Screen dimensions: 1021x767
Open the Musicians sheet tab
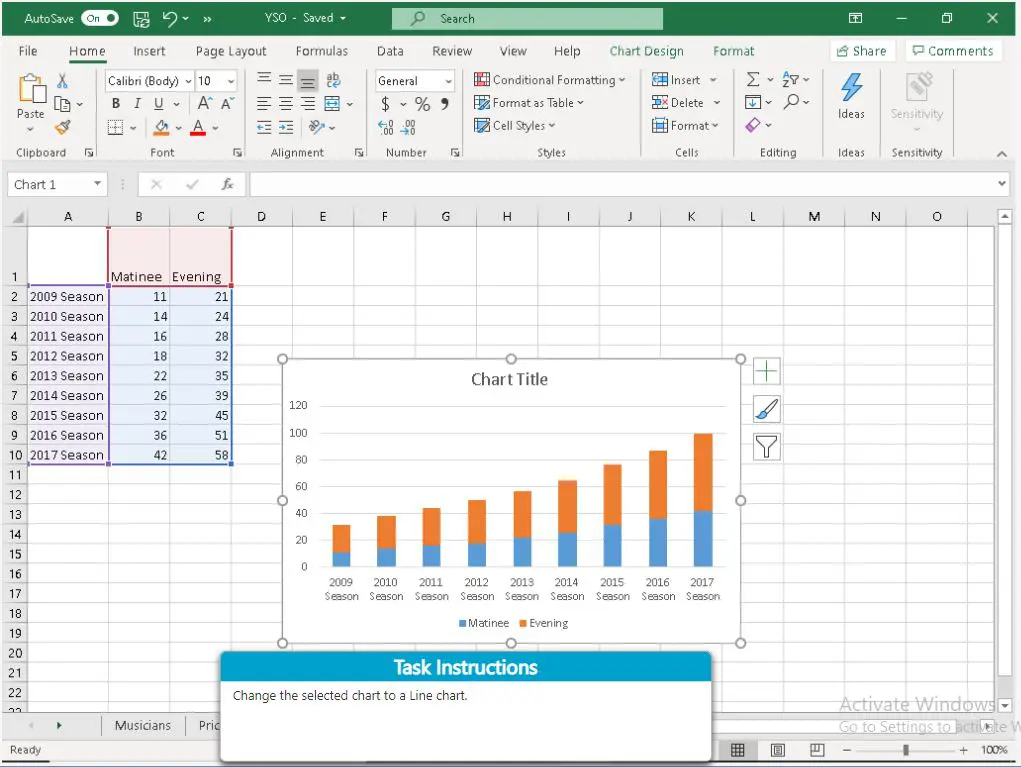(143, 725)
